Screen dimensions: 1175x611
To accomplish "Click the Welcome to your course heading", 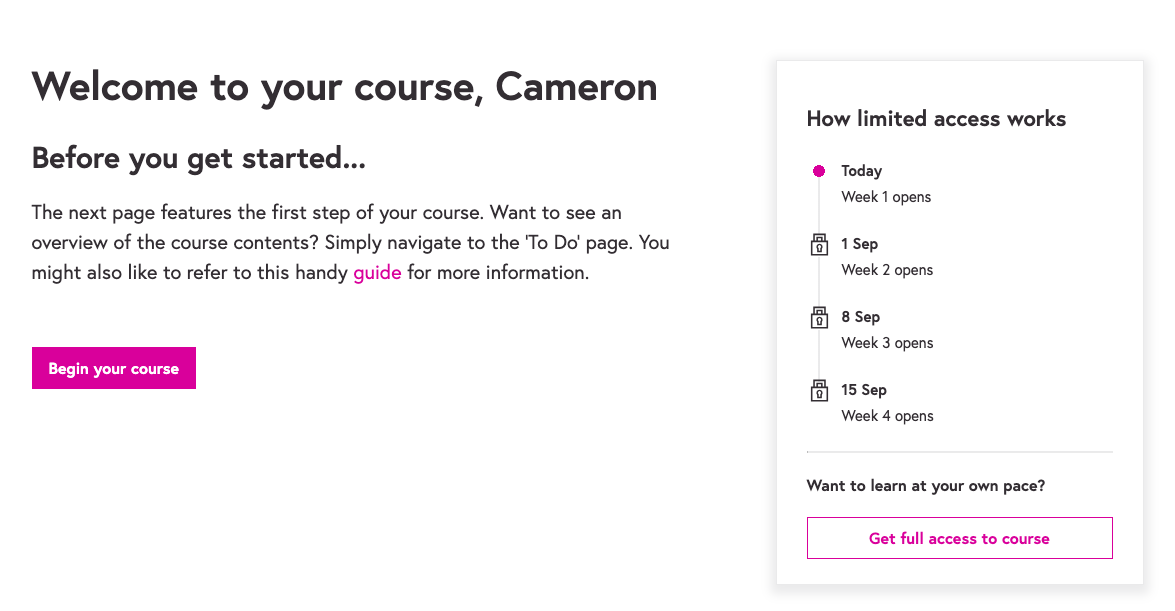I will (344, 87).
